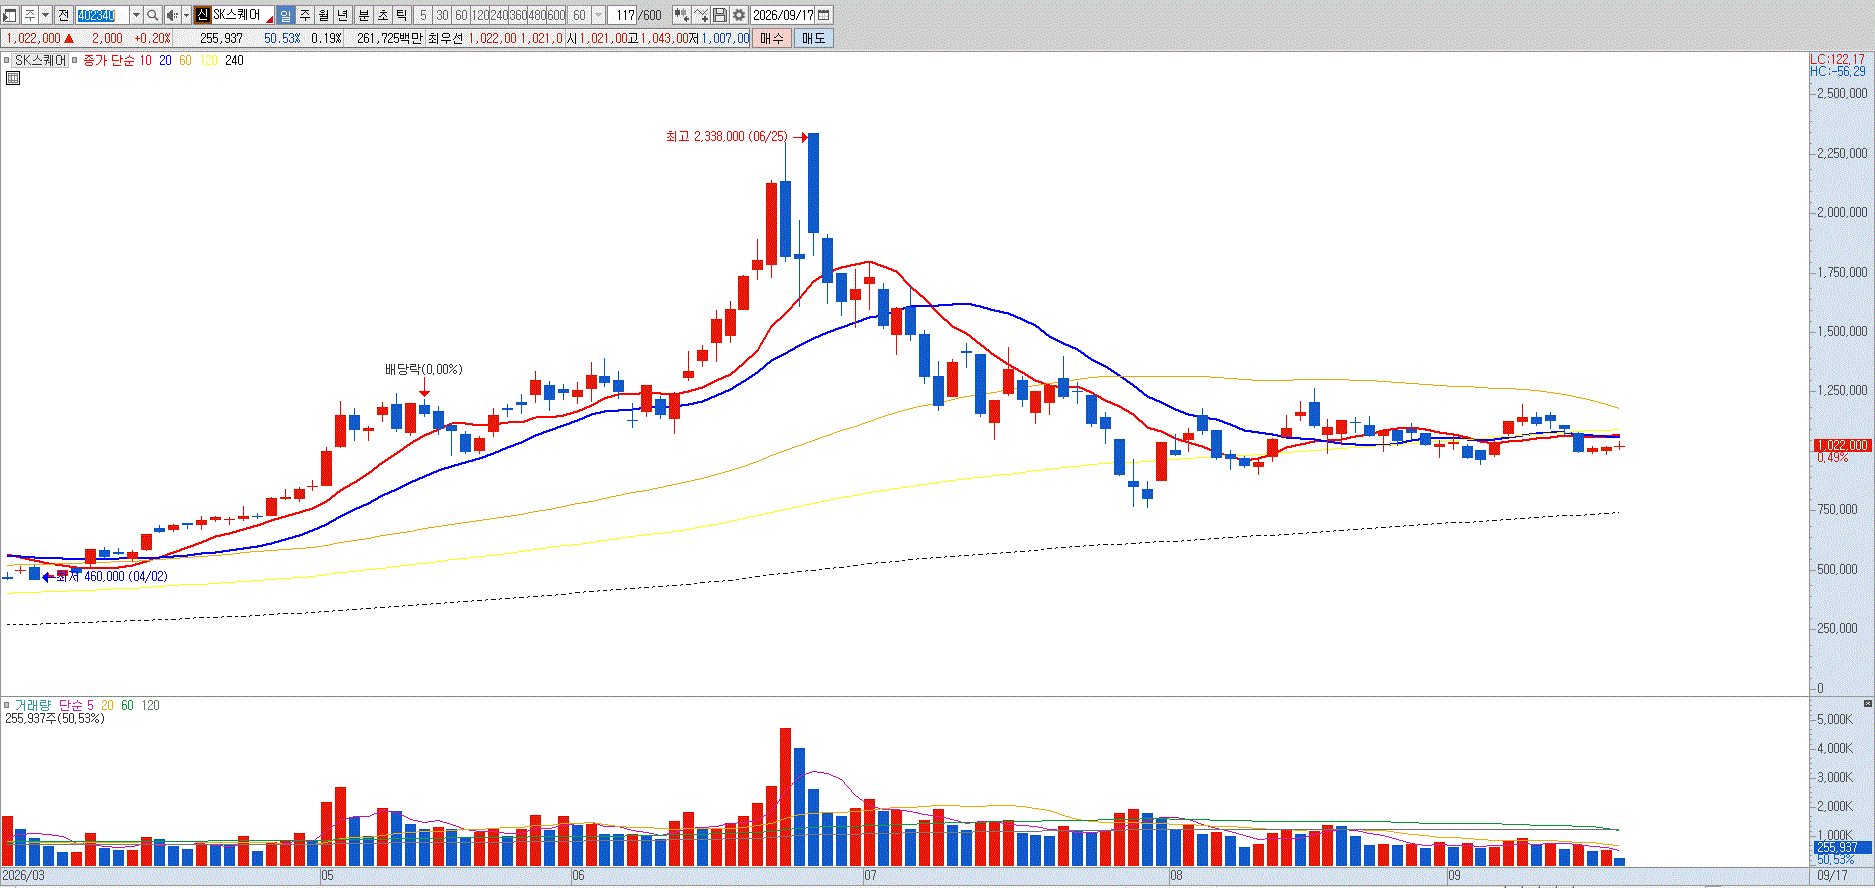The image size is (1875, 888).
Task: Click the add-indicator line chart icon
Action: [701, 15]
